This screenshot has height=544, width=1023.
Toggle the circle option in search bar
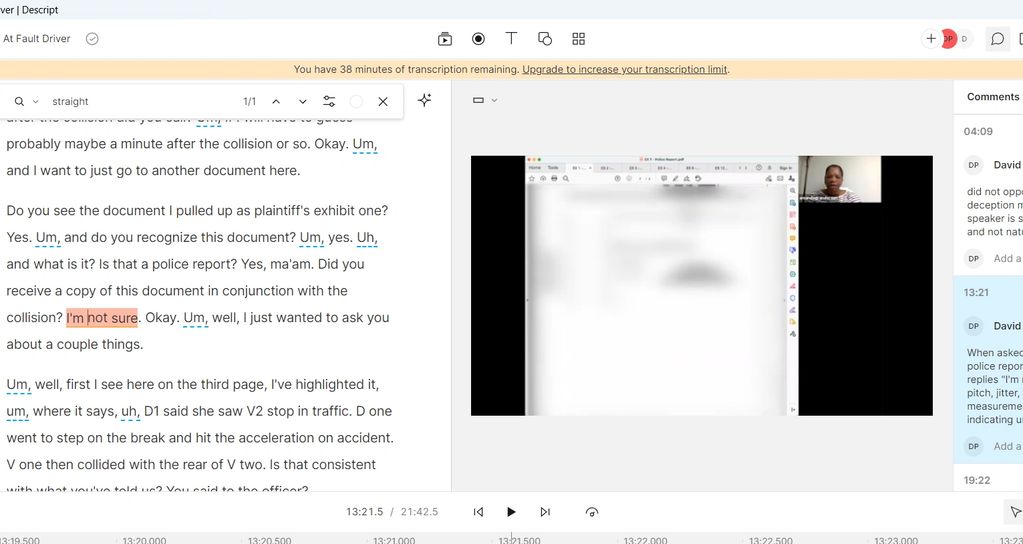pos(356,101)
